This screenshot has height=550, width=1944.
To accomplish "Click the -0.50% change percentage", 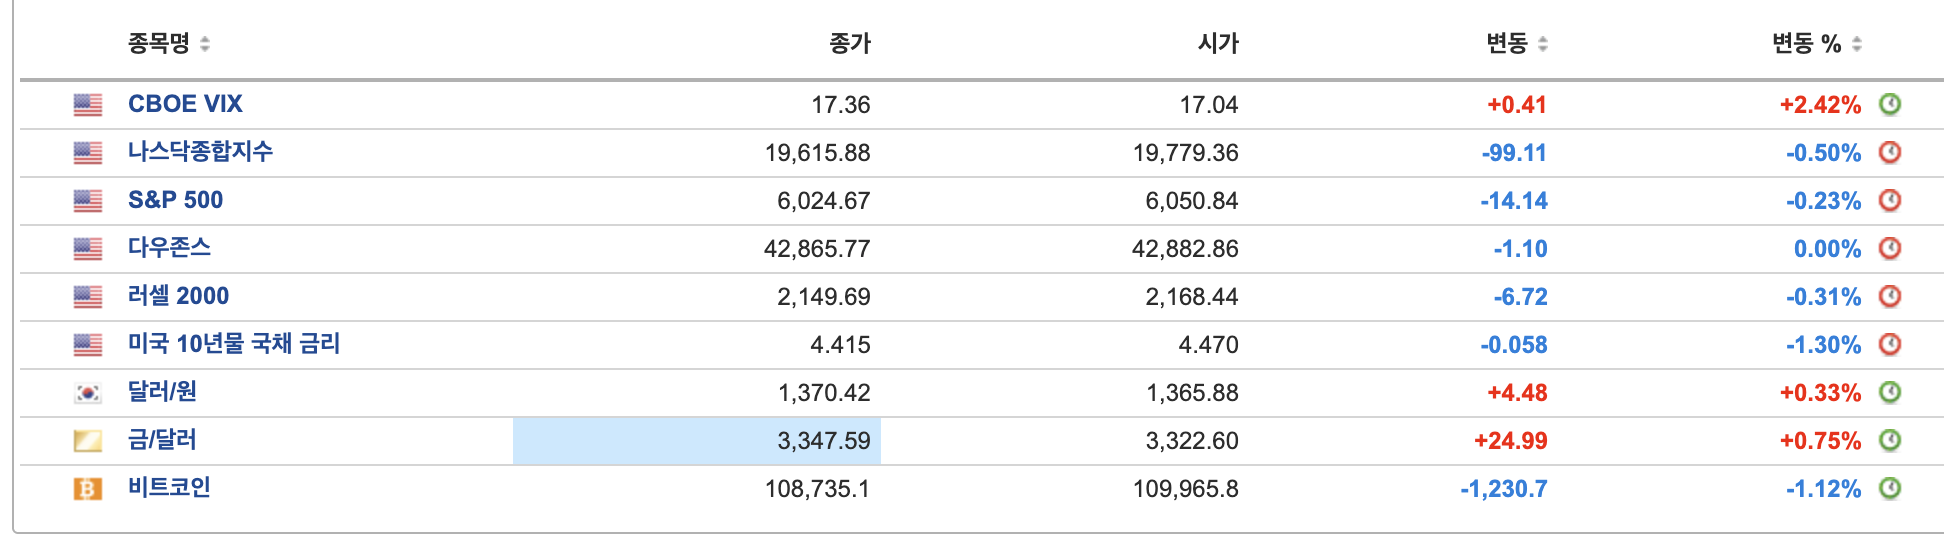I will click(1824, 153).
